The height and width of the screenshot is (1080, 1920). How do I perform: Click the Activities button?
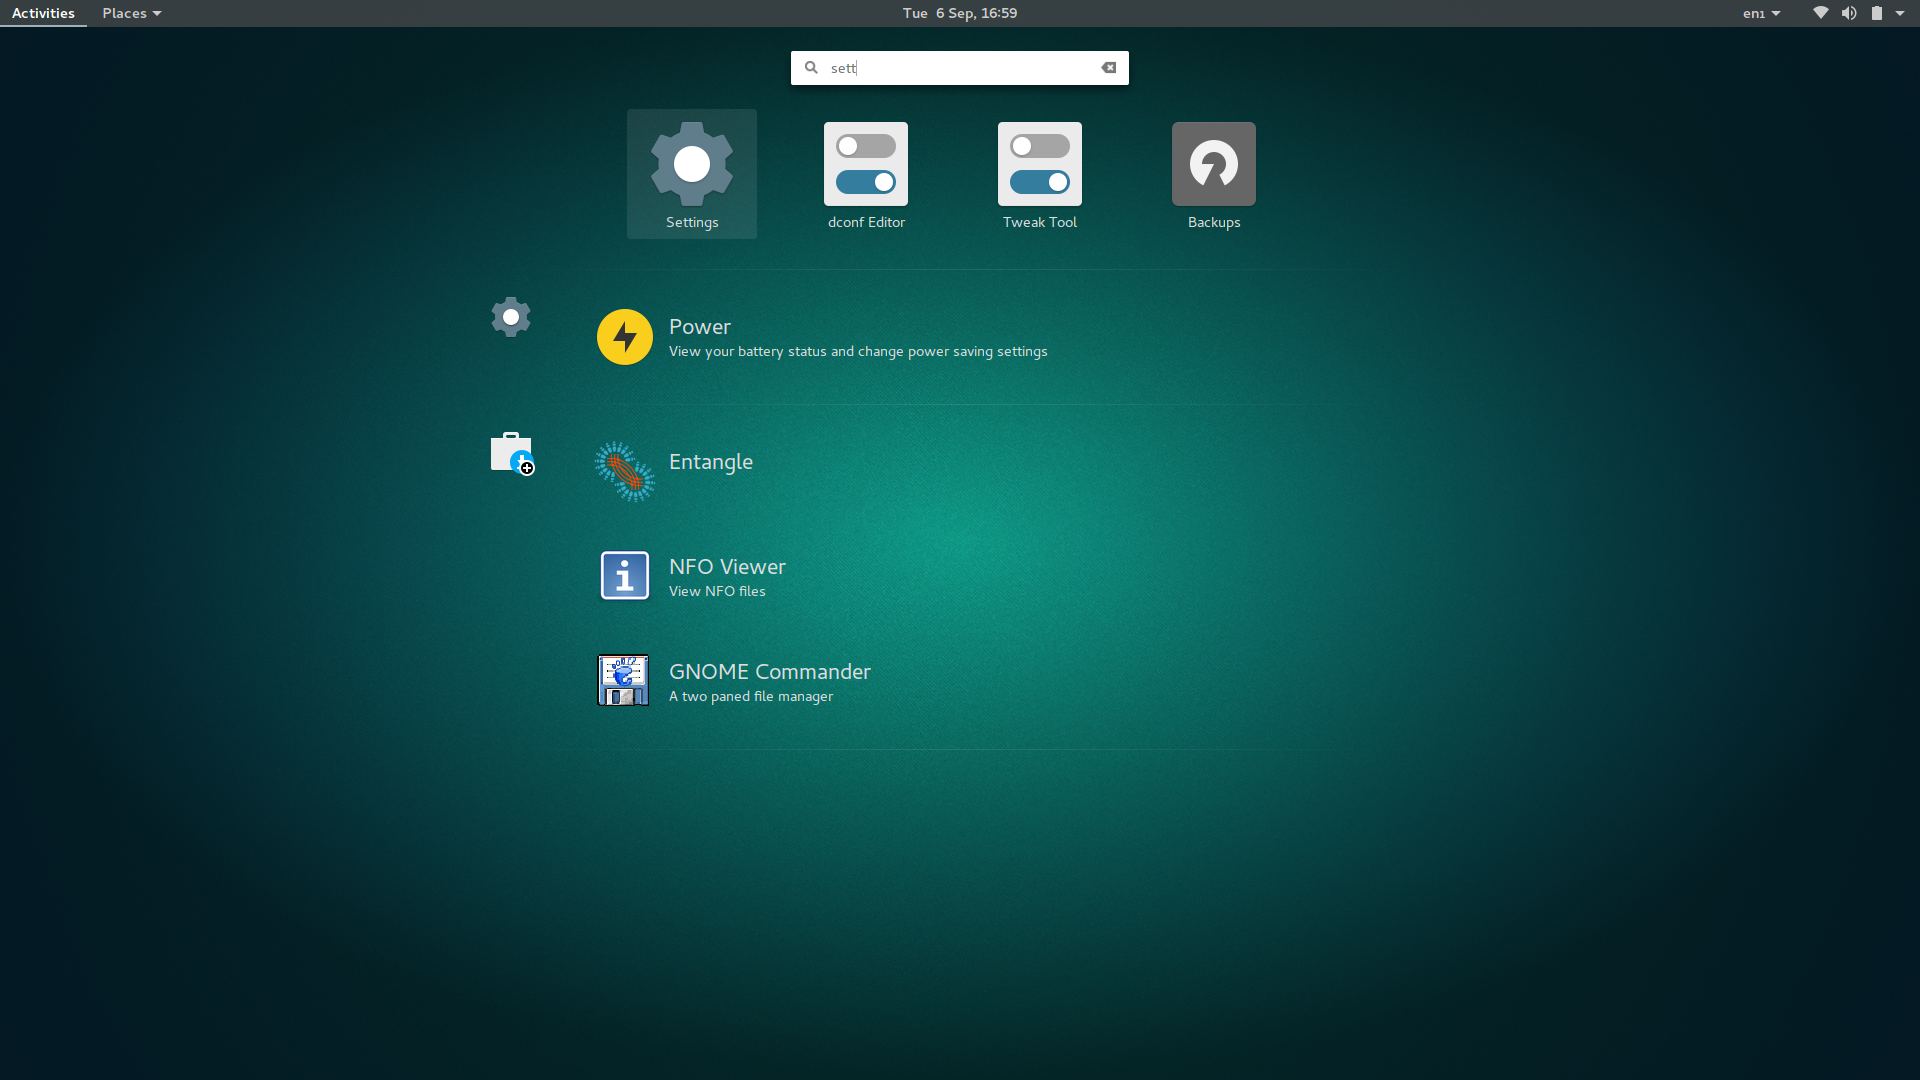(43, 13)
